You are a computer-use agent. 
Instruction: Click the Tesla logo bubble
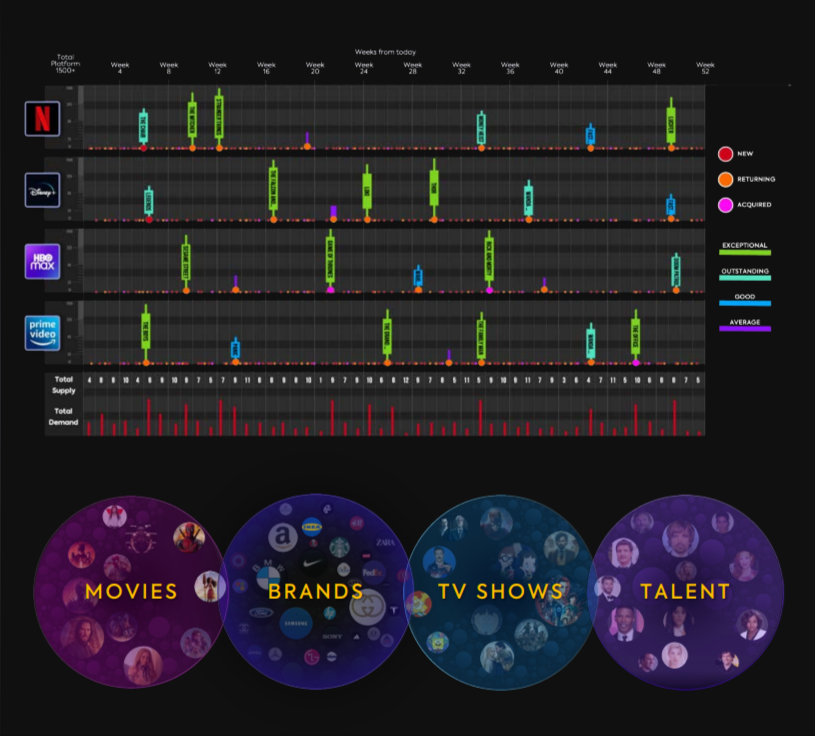click(393, 610)
